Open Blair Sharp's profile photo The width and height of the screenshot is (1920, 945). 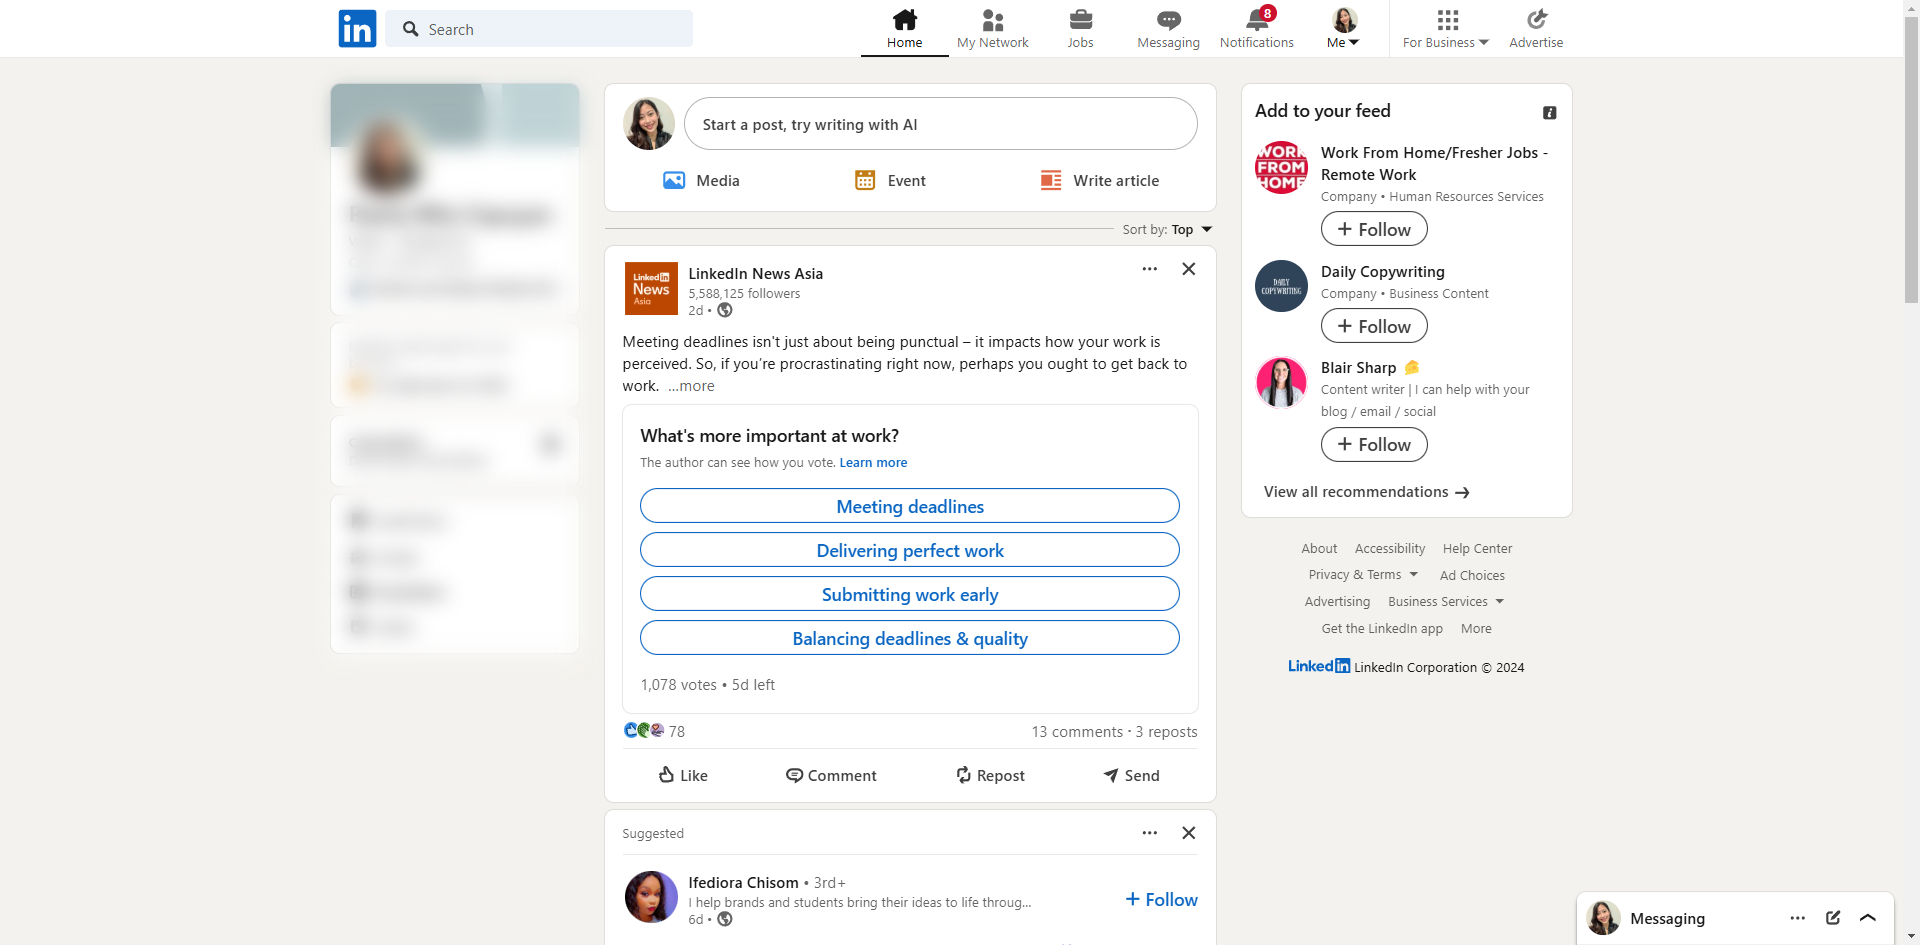1281,382
